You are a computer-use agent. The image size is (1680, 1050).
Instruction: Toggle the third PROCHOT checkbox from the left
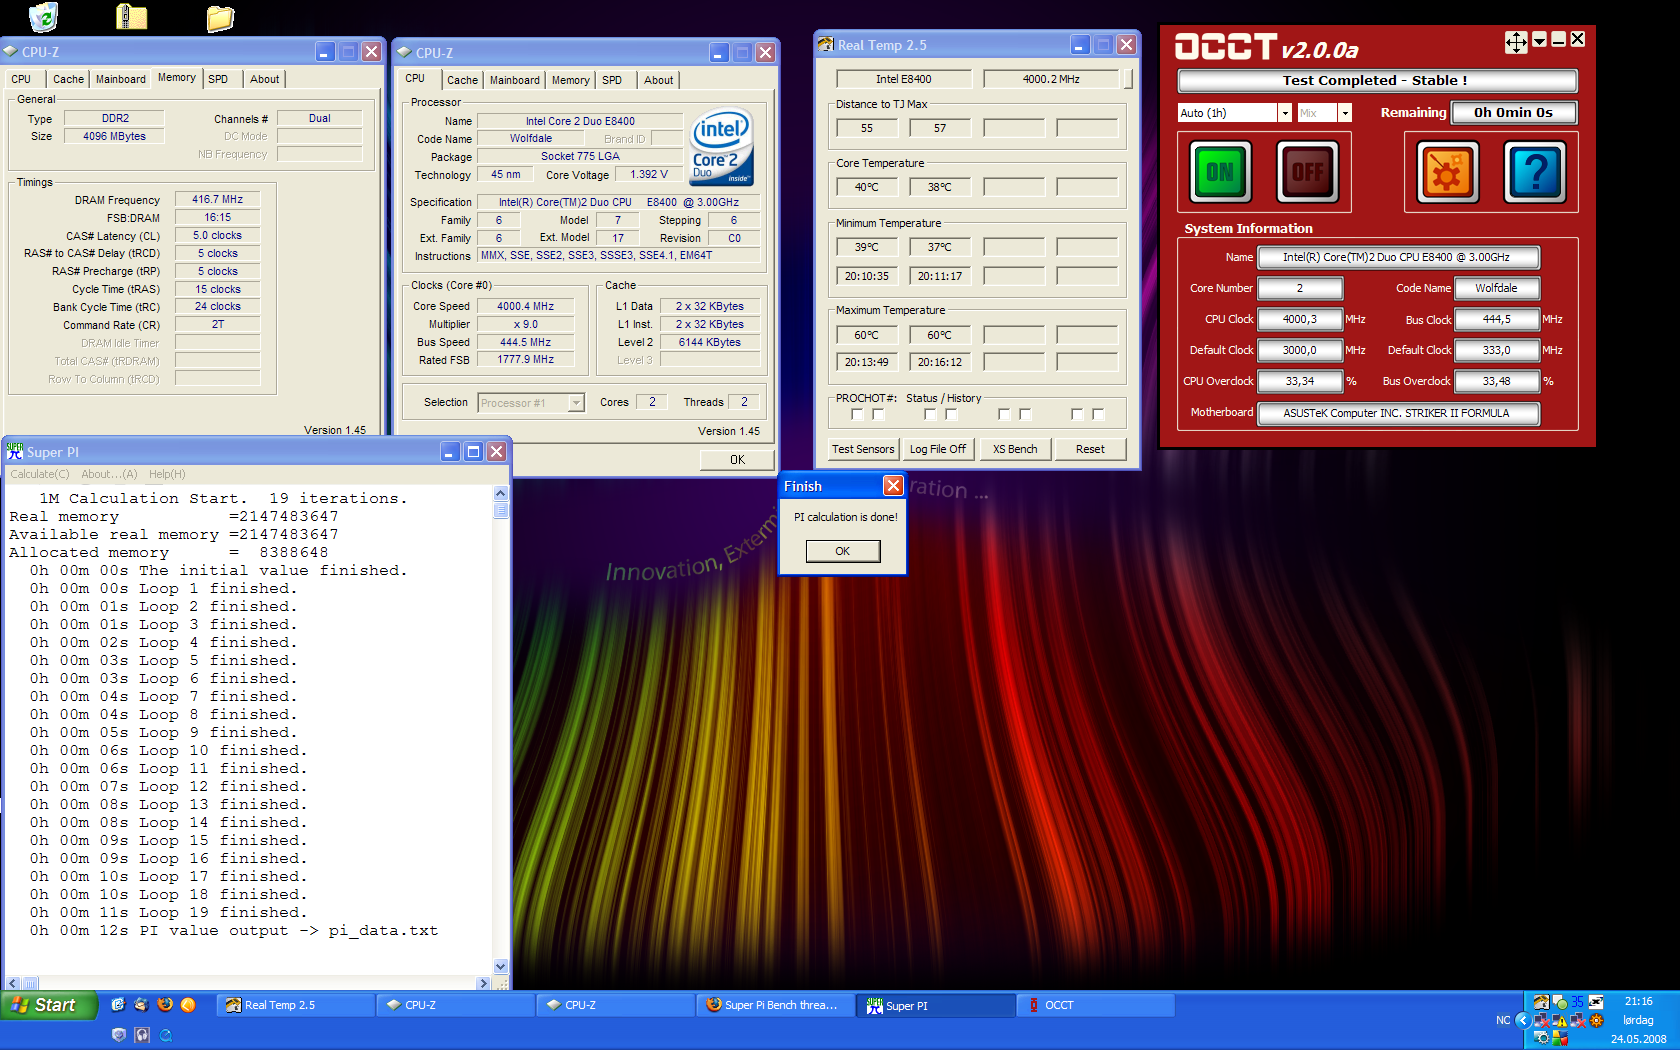(930, 414)
